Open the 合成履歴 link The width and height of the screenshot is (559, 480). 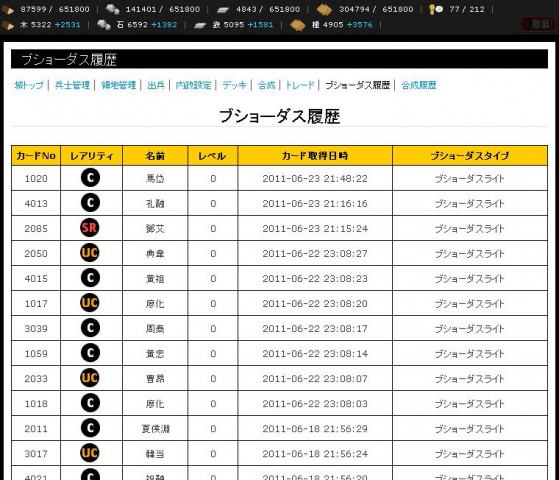click(419, 85)
